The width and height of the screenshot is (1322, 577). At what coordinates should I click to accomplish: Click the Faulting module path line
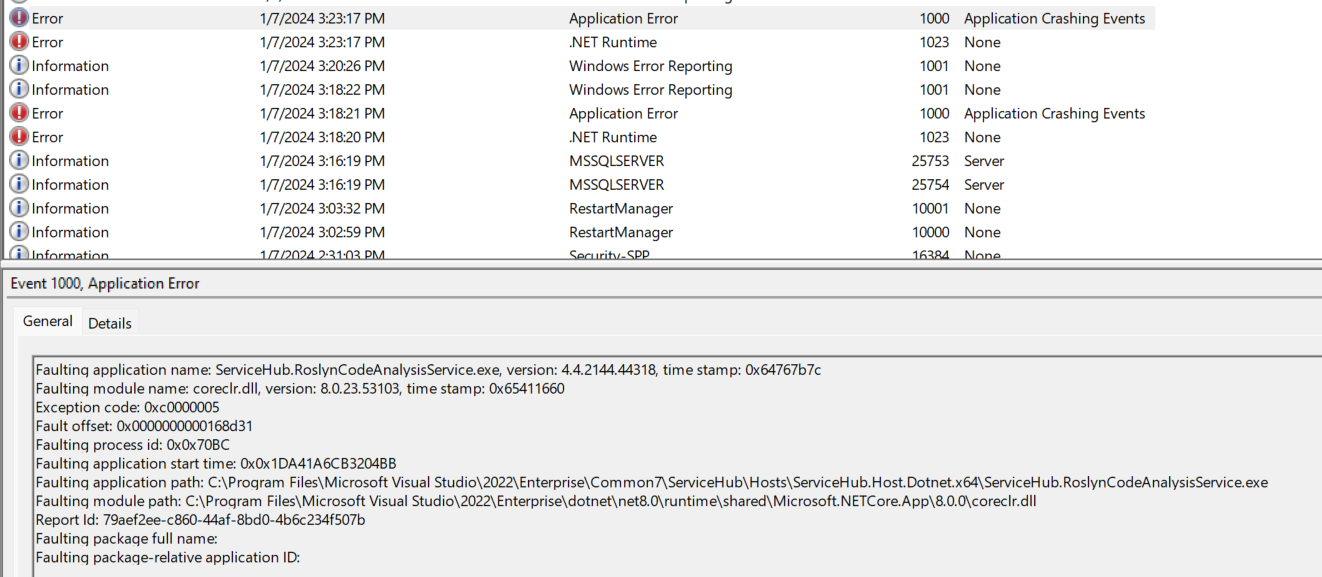pos(536,501)
